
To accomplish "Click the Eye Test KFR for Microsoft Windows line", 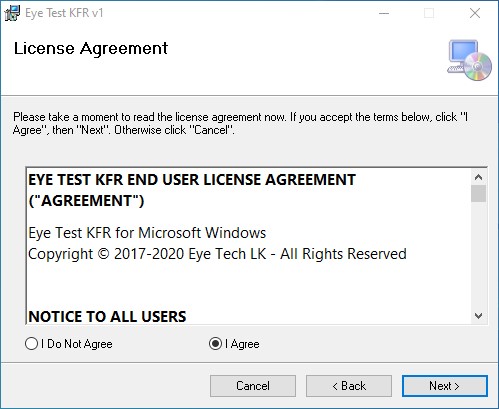I will (147, 233).
